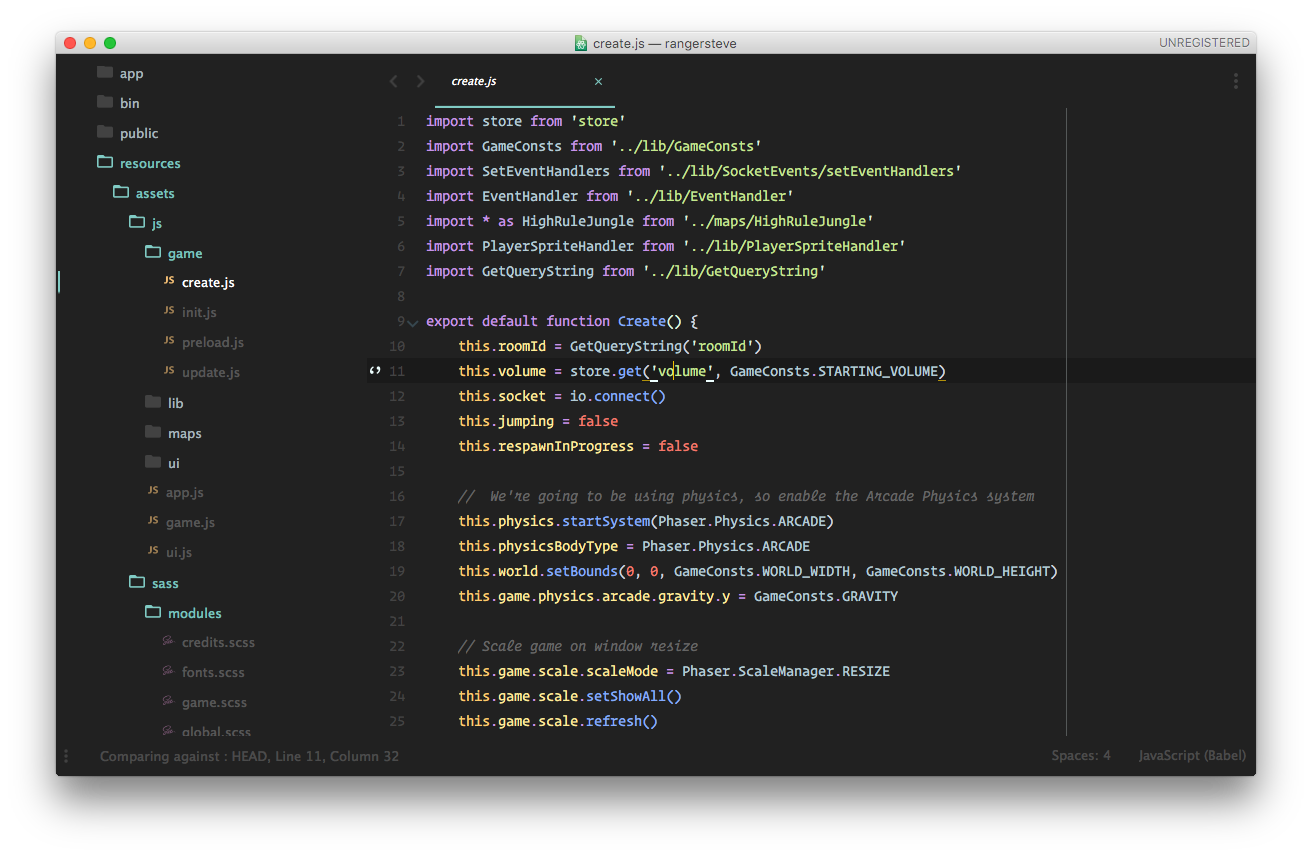Click the JS icon beside init.js
The height and width of the screenshot is (856, 1312).
click(x=169, y=312)
